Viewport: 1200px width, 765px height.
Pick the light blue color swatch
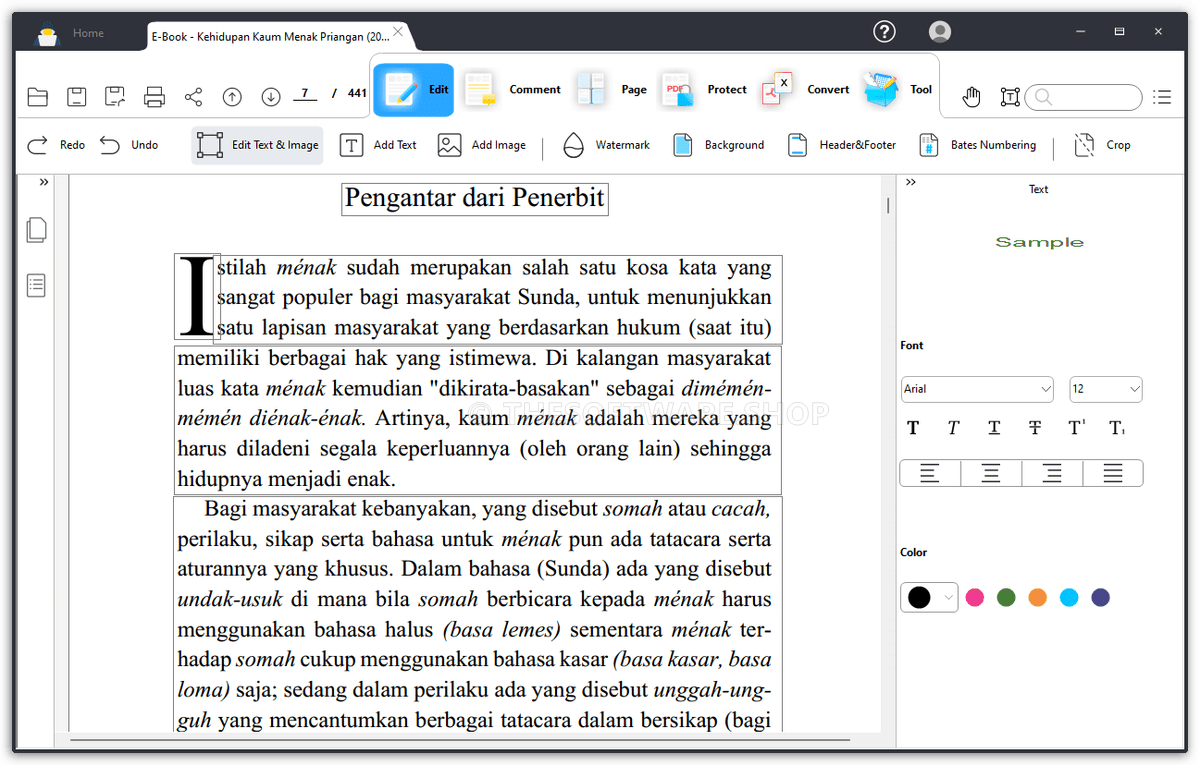(1069, 598)
